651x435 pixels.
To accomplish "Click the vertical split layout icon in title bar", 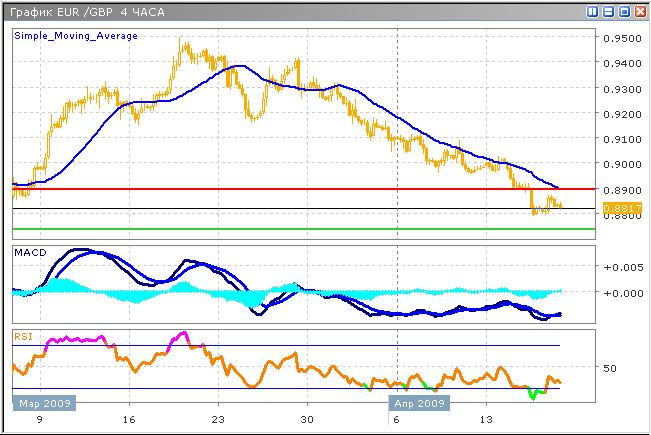I will click(x=592, y=11).
